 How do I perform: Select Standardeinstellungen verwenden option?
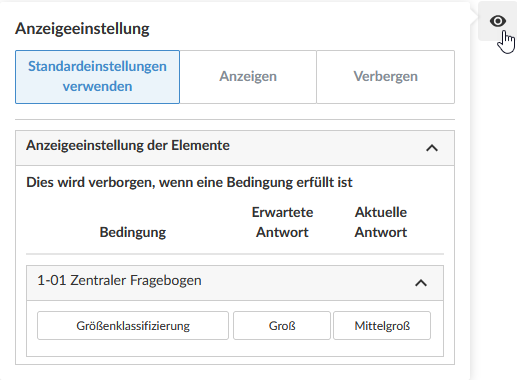tap(97, 77)
